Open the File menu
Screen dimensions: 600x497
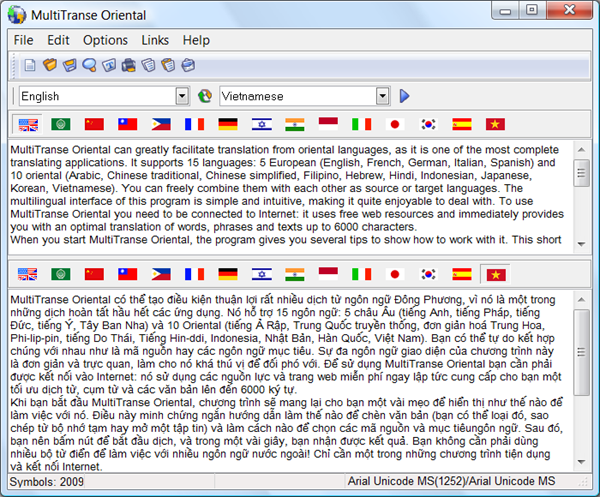(24, 40)
